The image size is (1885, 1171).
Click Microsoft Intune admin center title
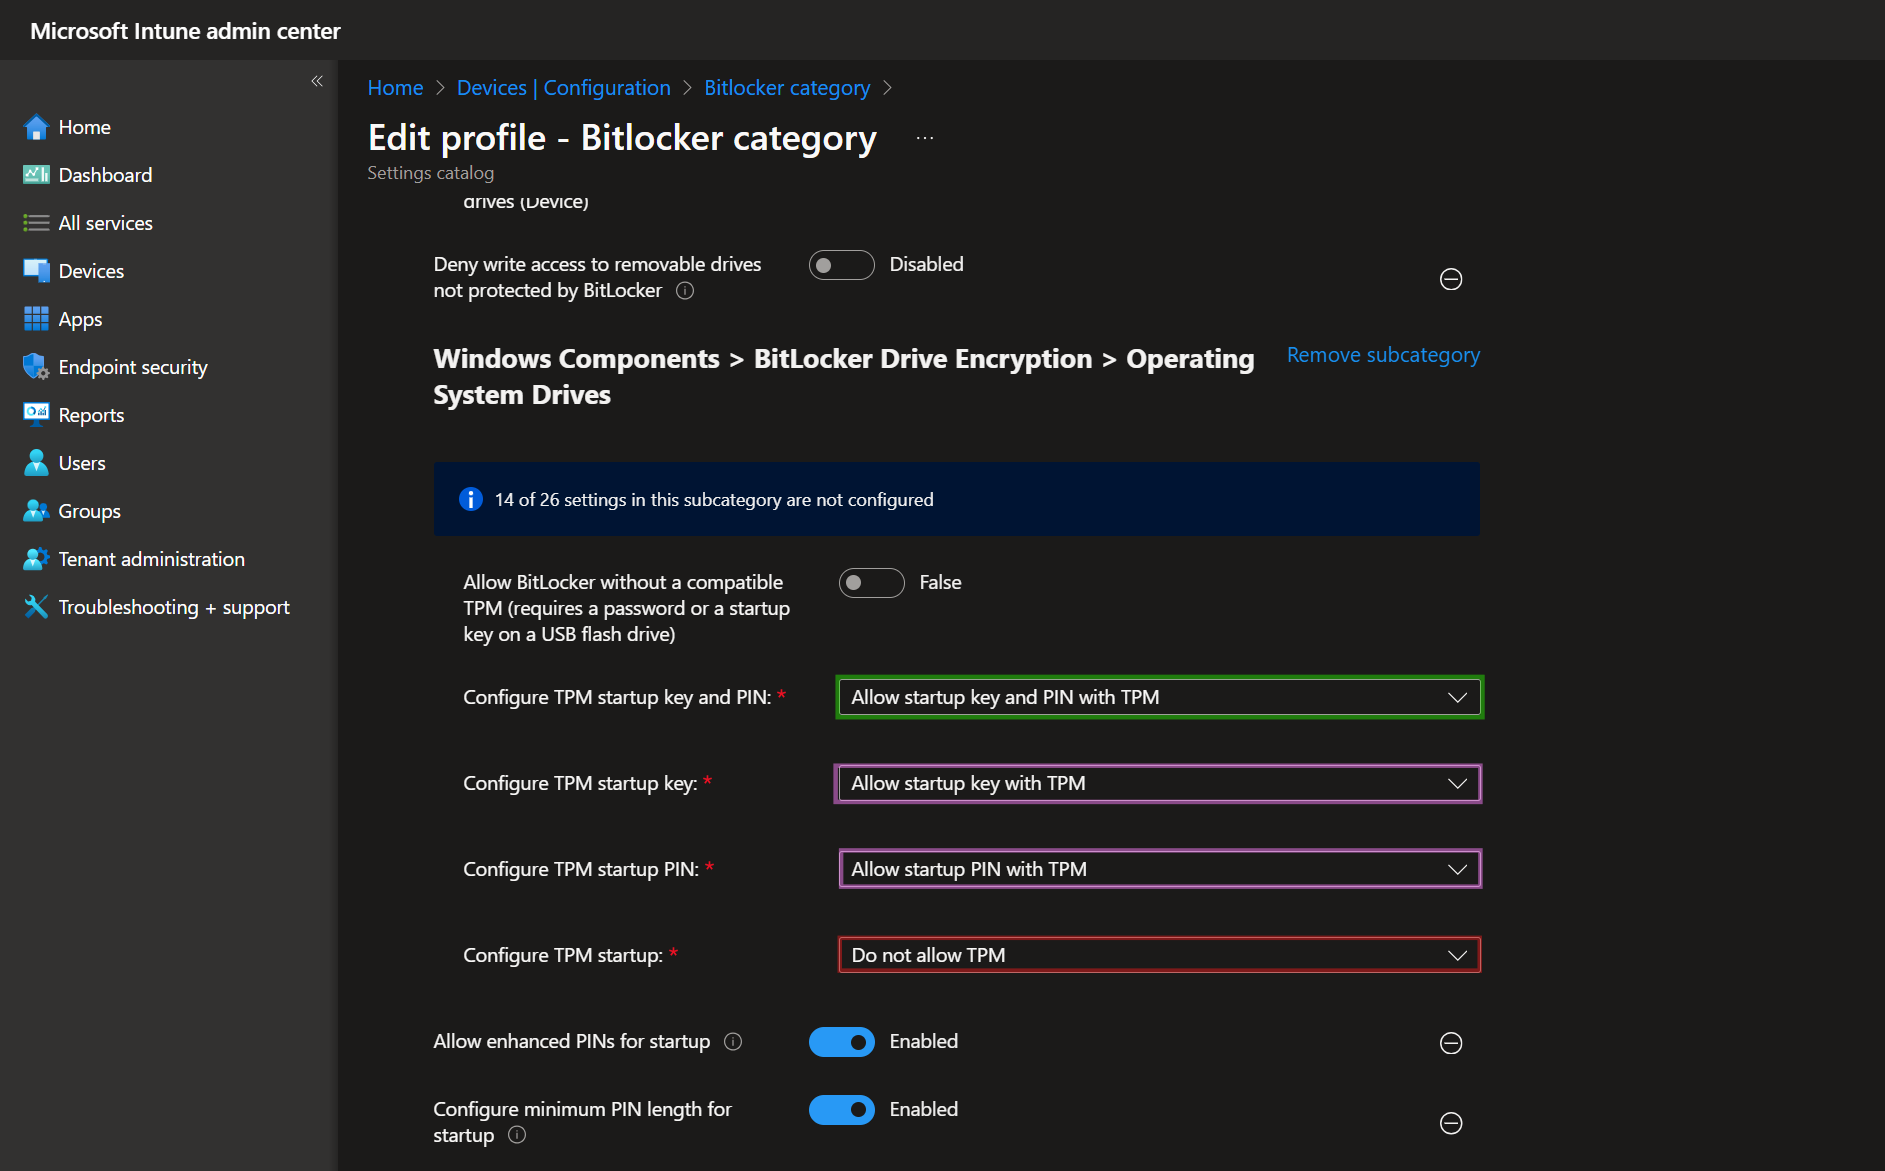pyautogui.click(x=185, y=31)
